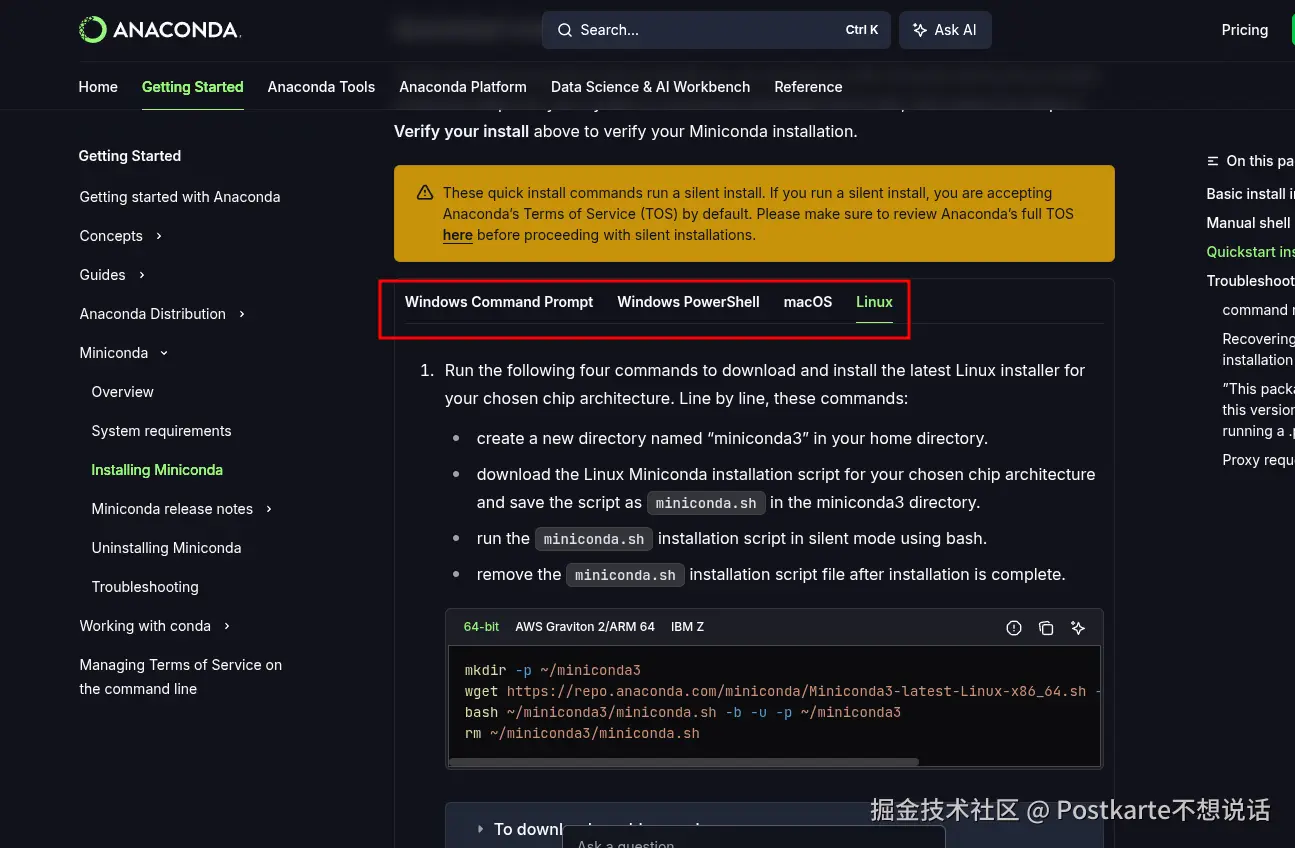This screenshot has width=1295, height=848.
Task: Click the search magnifier icon
Action: 566,30
